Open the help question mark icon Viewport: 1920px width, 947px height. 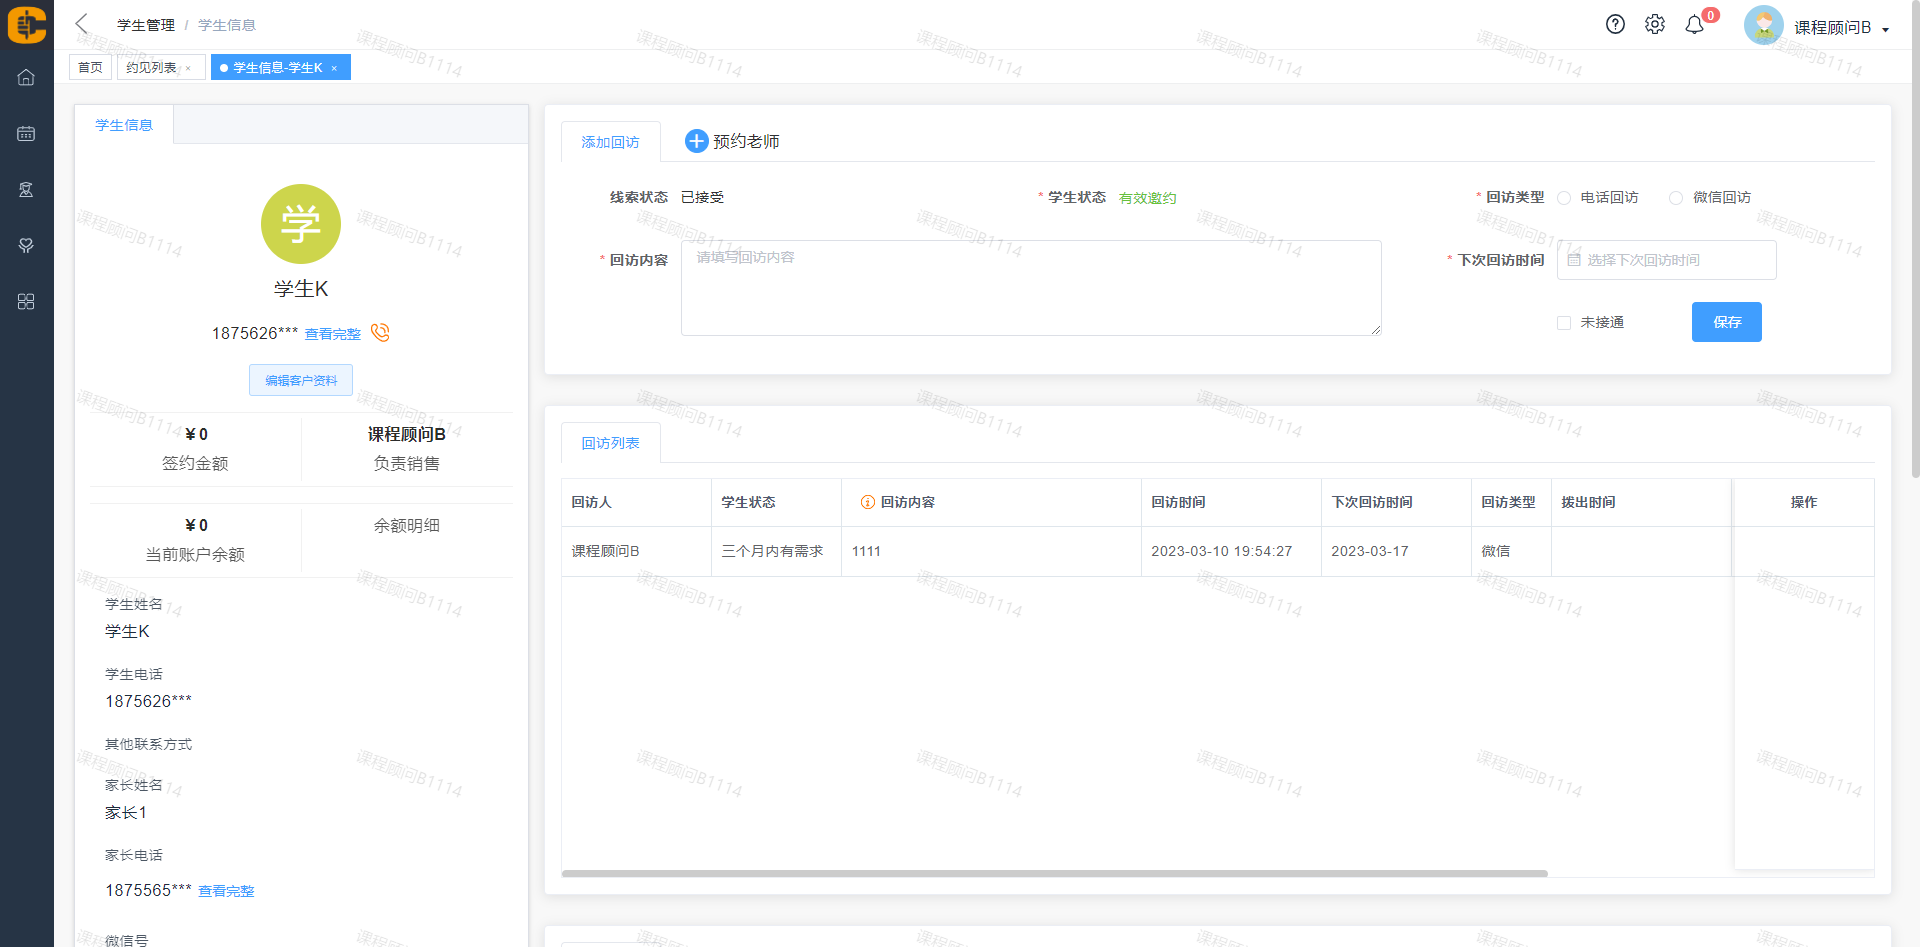[x=1615, y=25]
